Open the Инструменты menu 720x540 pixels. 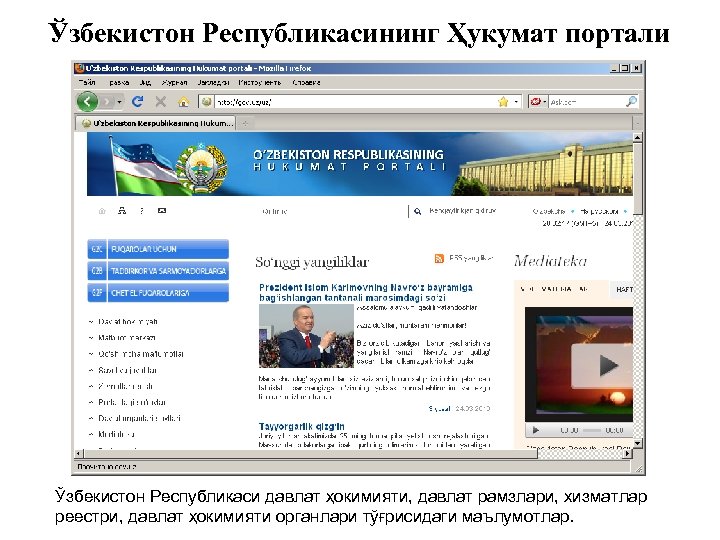coord(259,83)
